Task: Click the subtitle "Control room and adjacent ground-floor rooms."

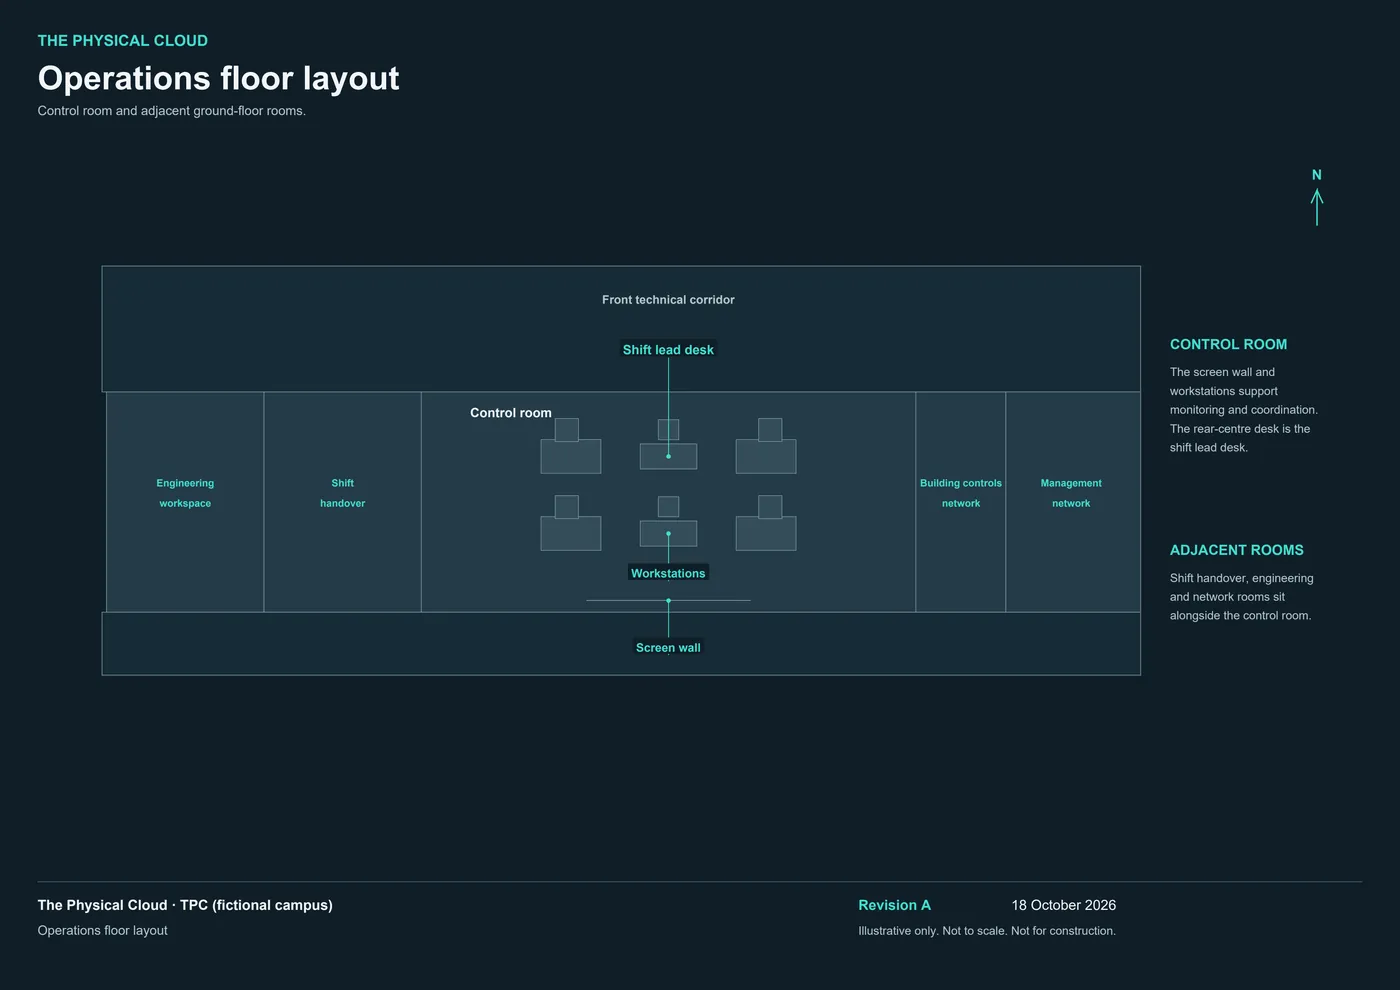Action: (172, 111)
